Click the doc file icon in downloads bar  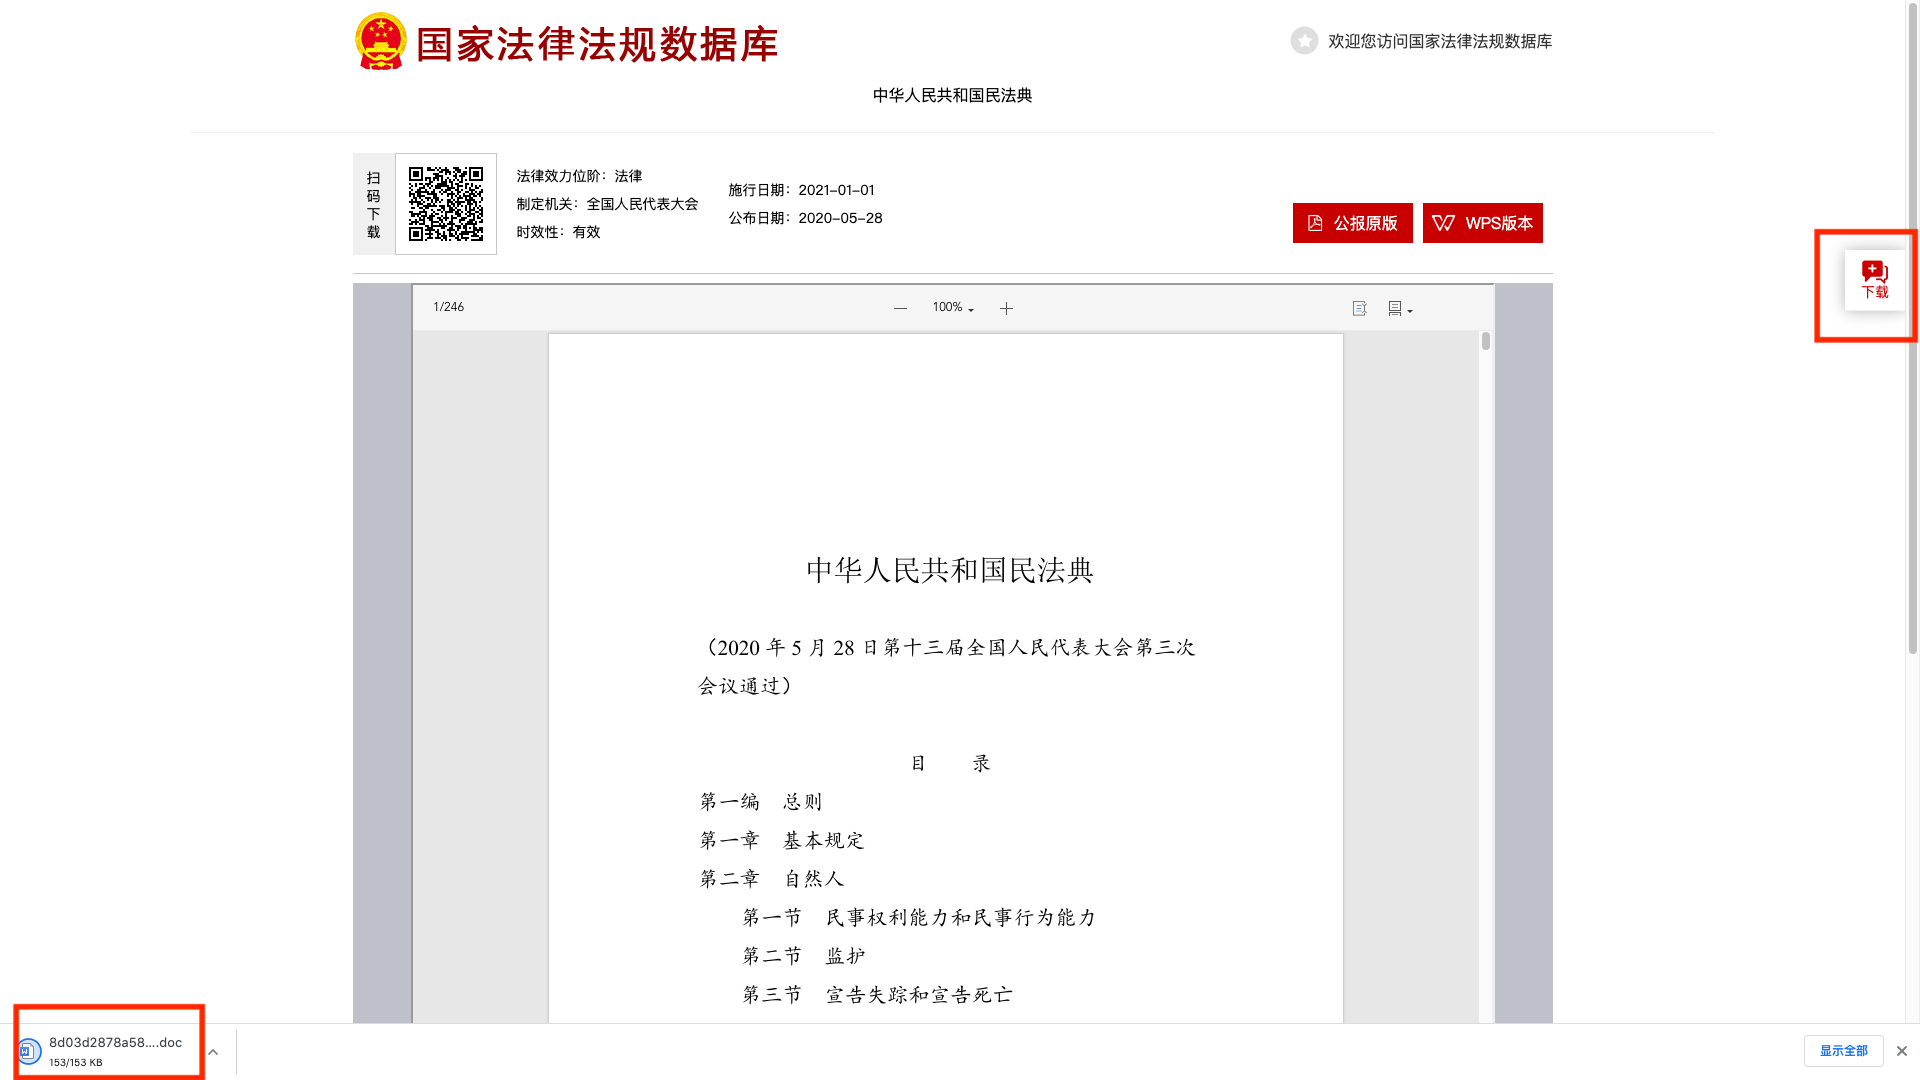click(28, 1051)
